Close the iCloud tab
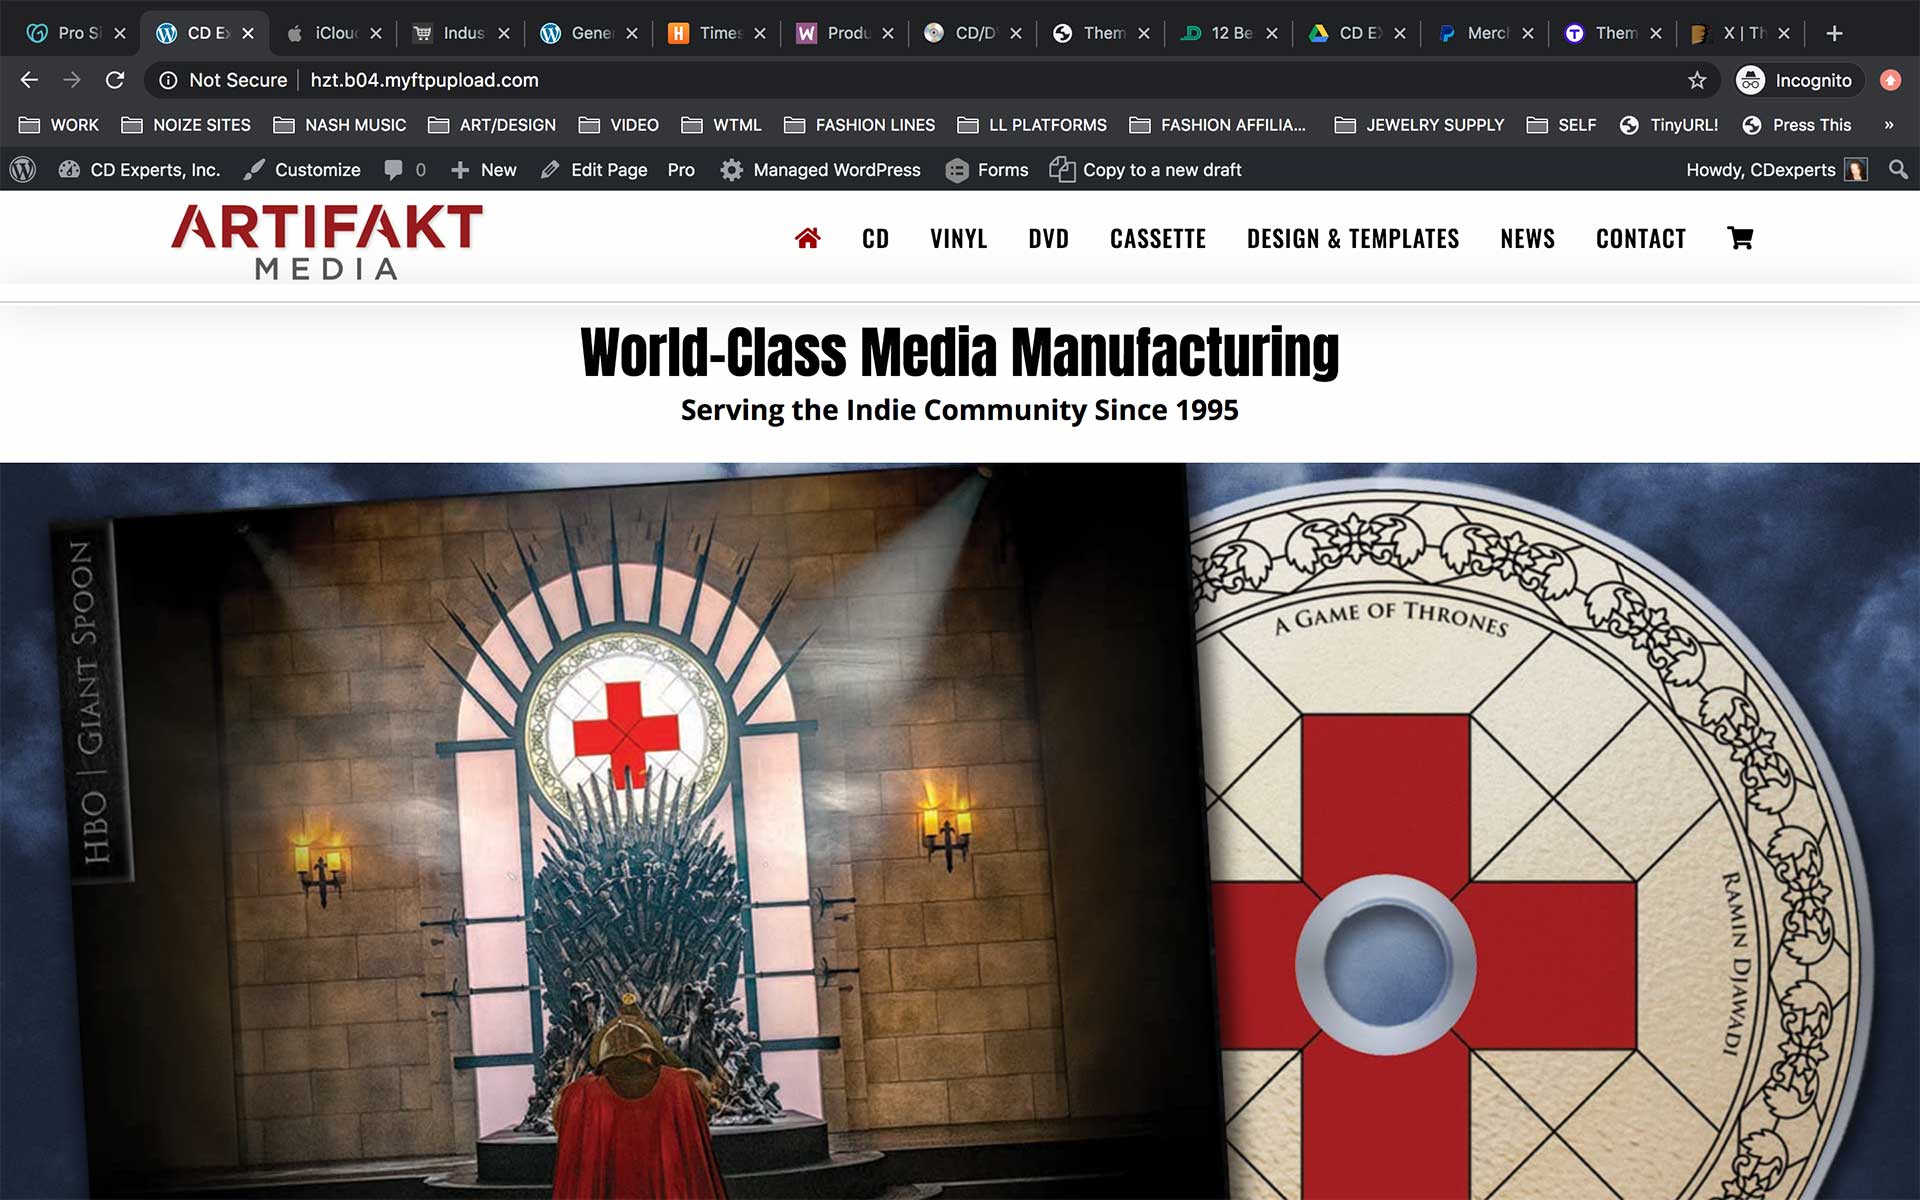1920x1200 pixels. pos(376,33)
